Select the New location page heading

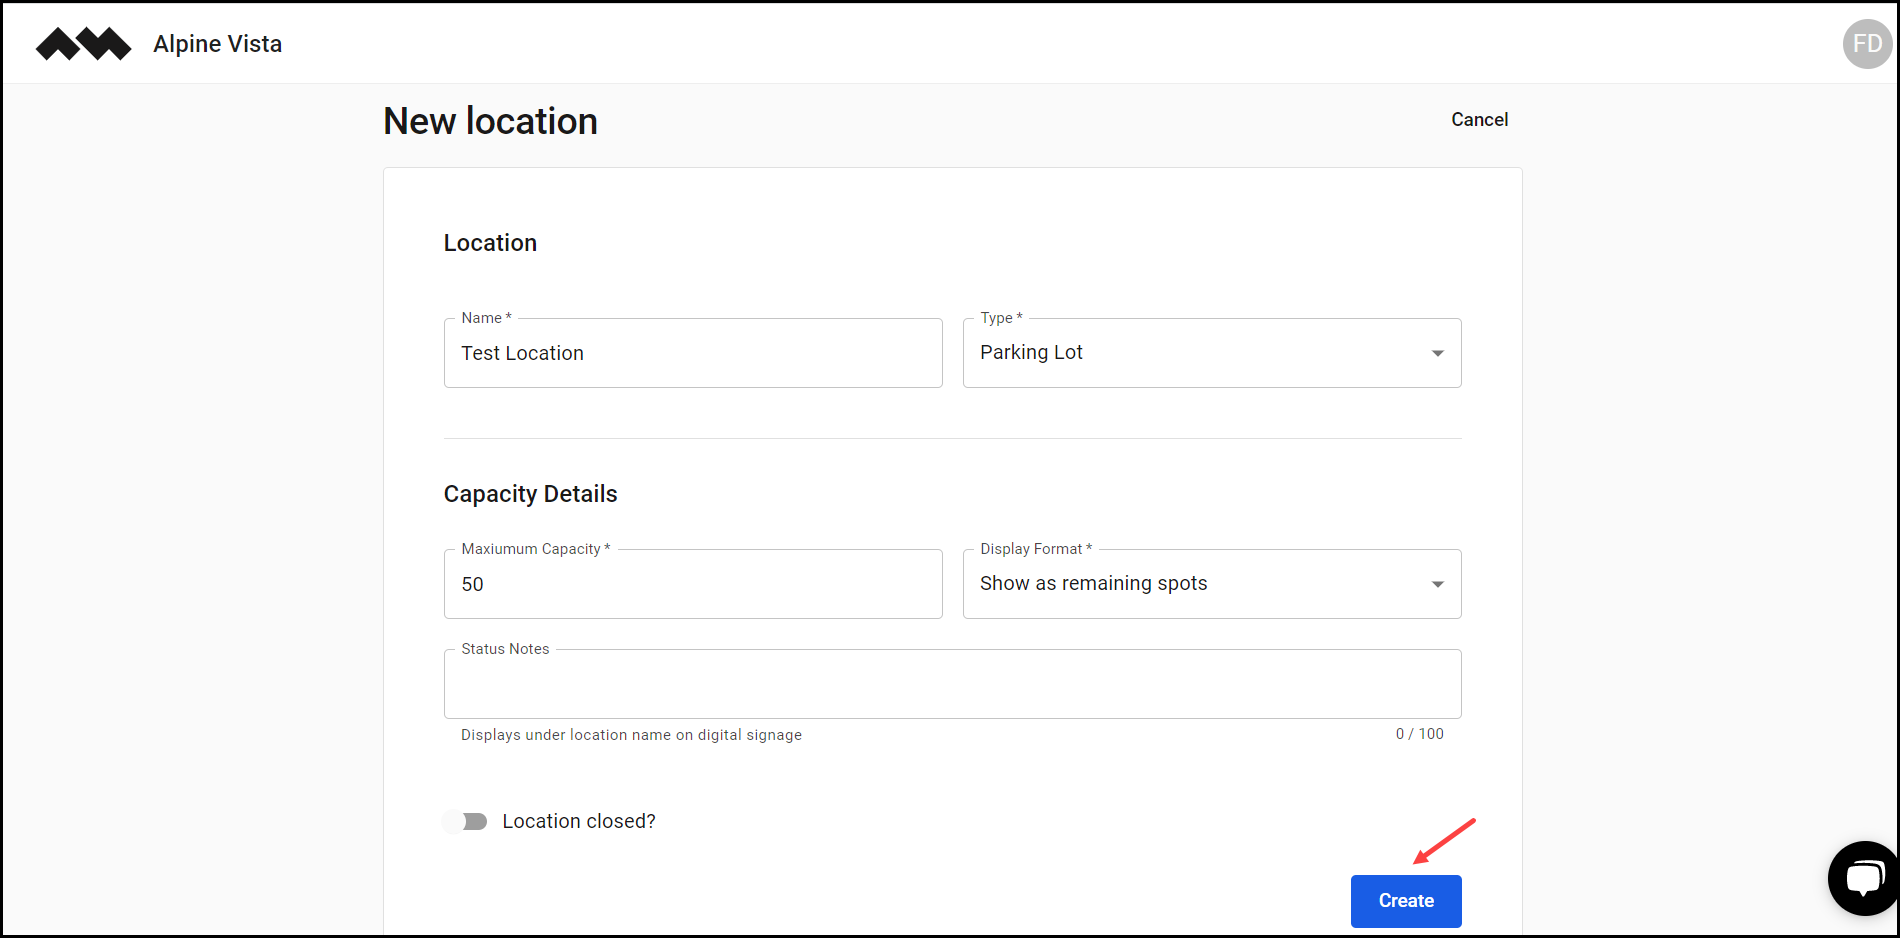pos(489,120)
